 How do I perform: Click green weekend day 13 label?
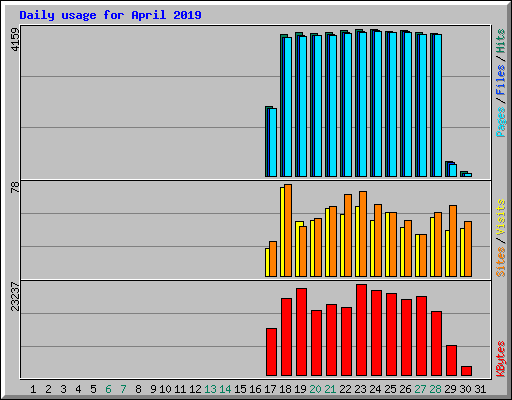pyautogui.click(x=210, y=389)
